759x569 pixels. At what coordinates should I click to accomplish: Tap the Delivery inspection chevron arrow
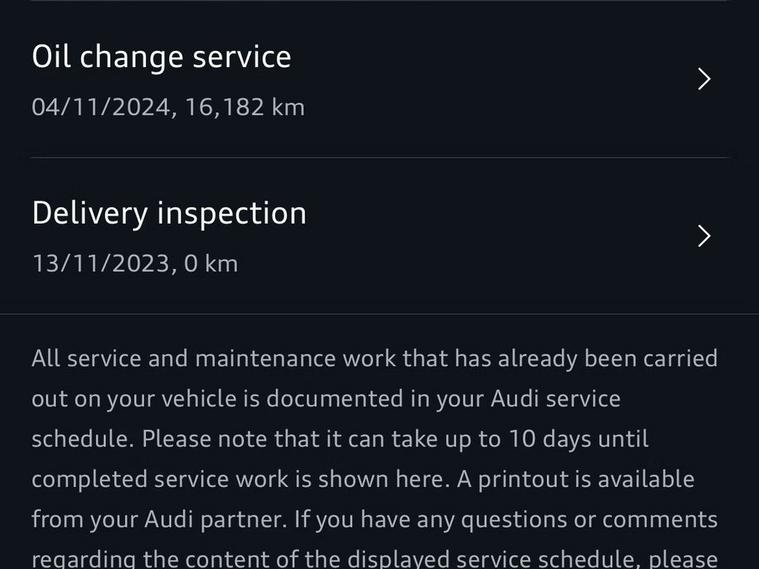click(704, 236)
